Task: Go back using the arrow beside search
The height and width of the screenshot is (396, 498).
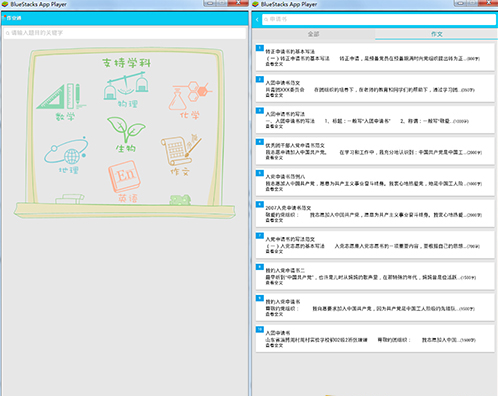Action: 257,20
